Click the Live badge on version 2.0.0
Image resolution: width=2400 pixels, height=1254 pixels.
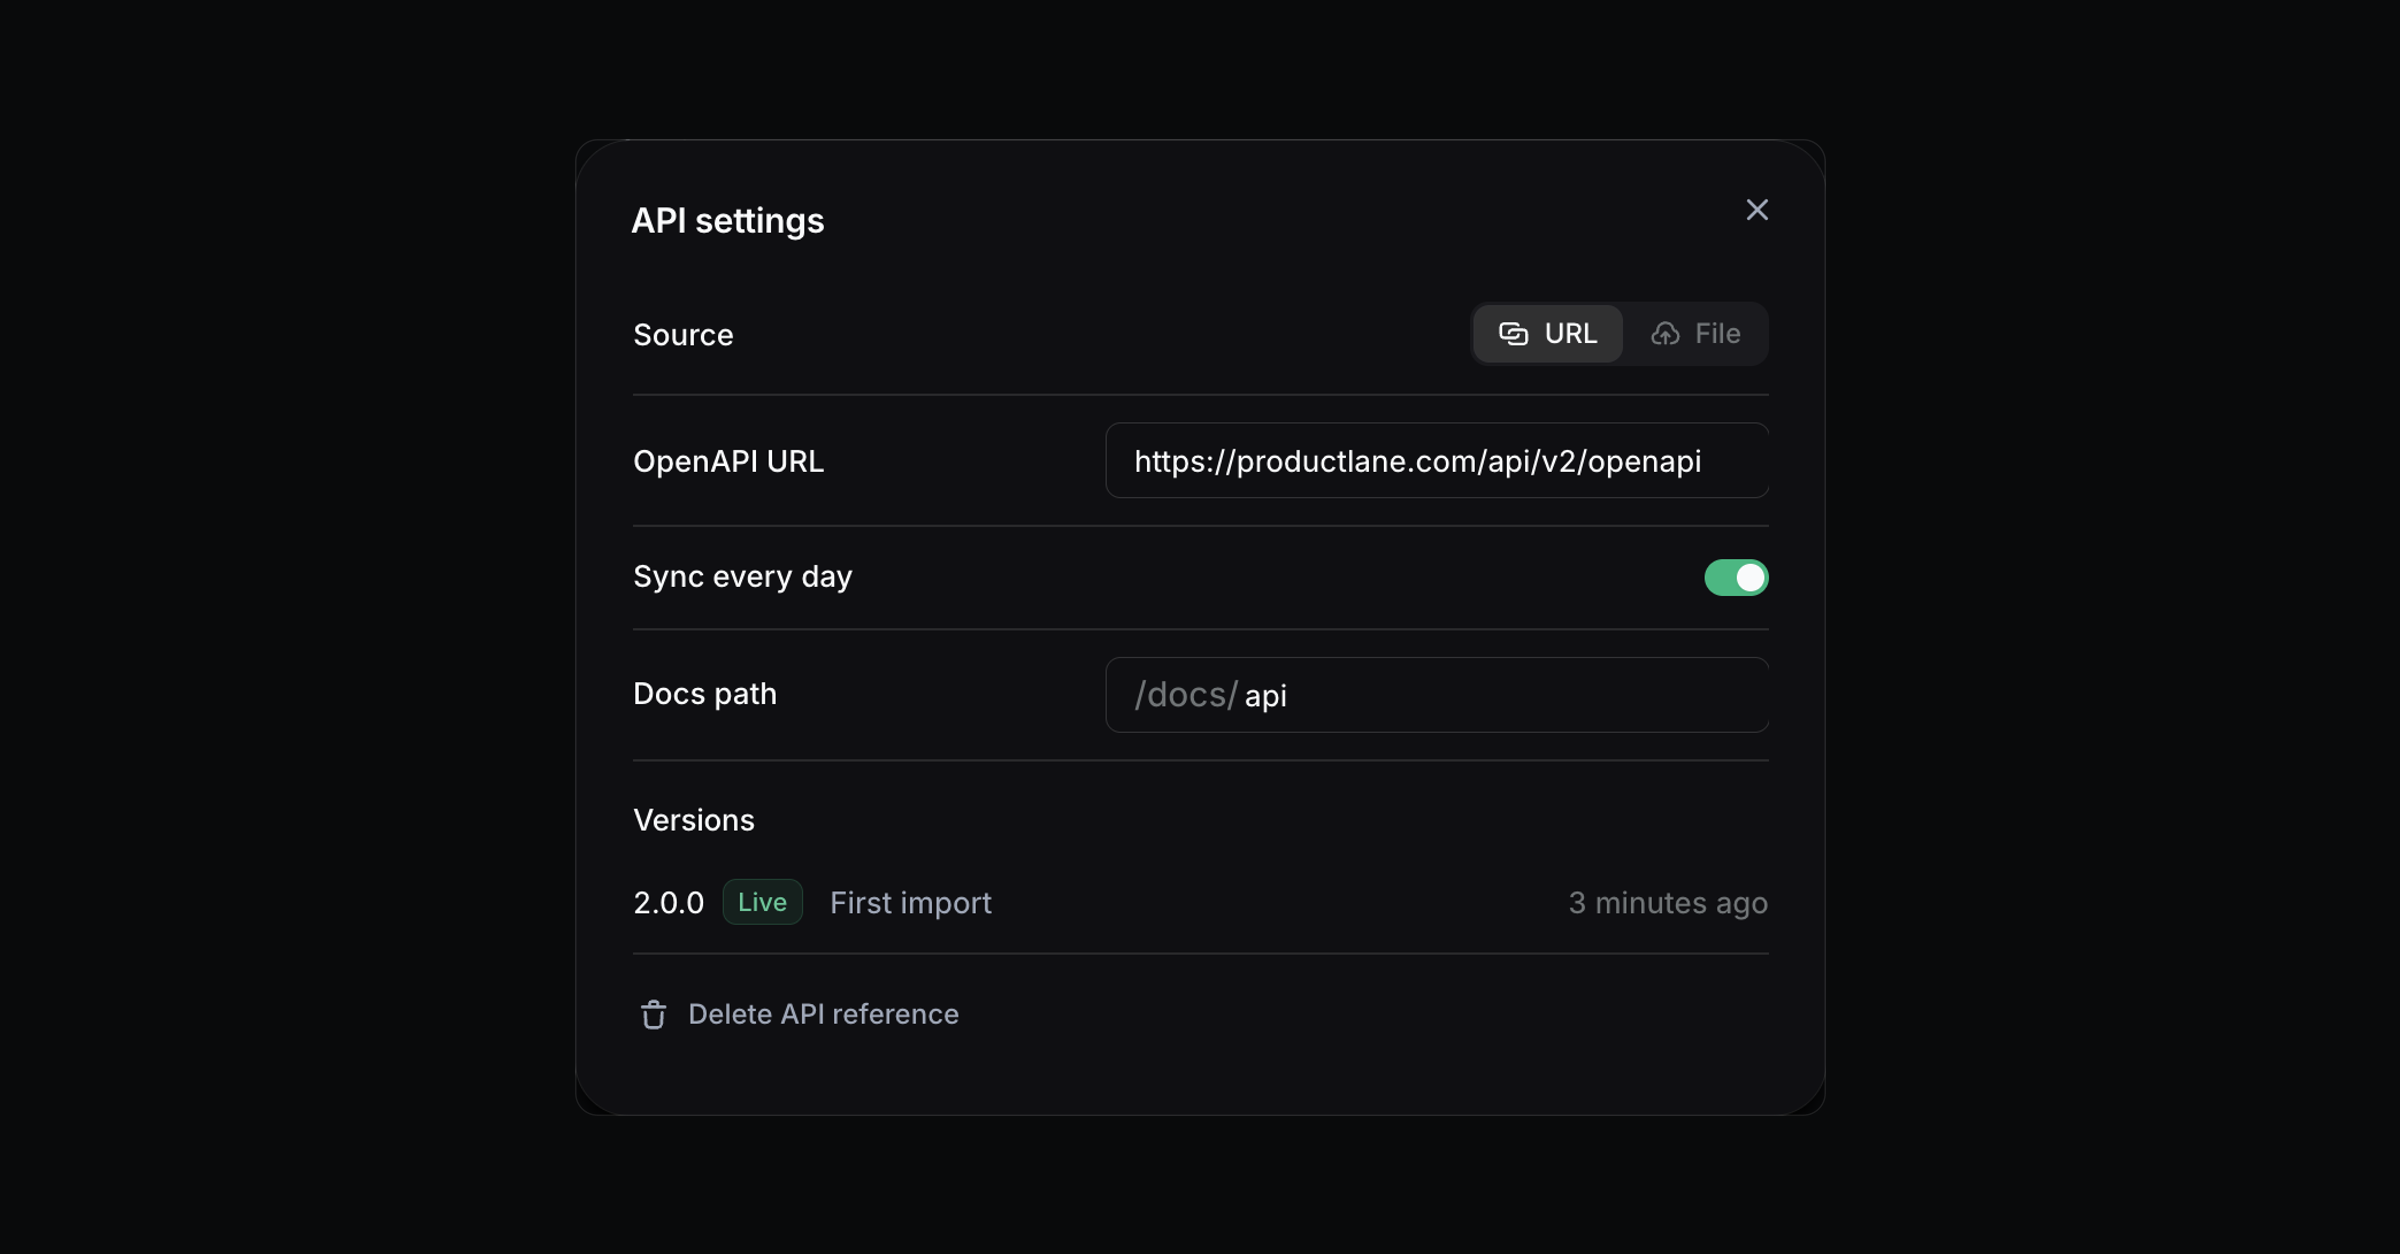[x=762, y=902]
